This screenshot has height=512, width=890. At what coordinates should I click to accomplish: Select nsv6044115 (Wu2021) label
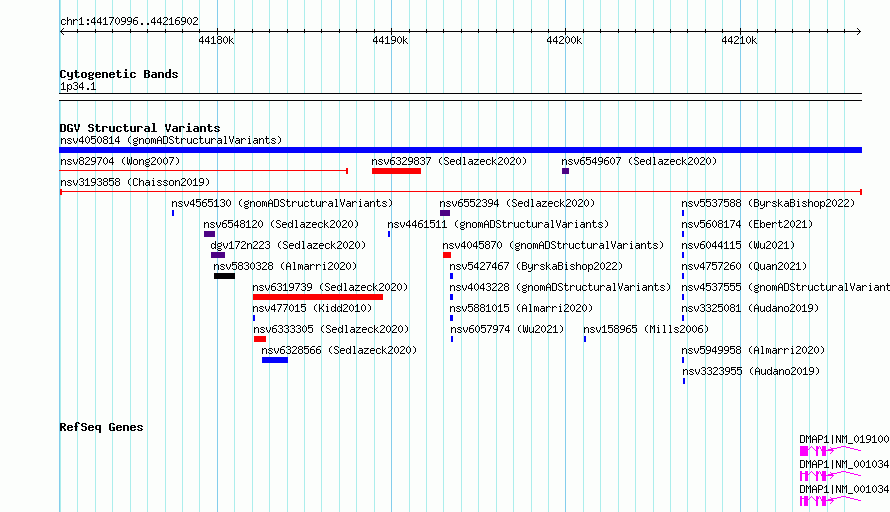pyautogui.click(x=738, y=245)
